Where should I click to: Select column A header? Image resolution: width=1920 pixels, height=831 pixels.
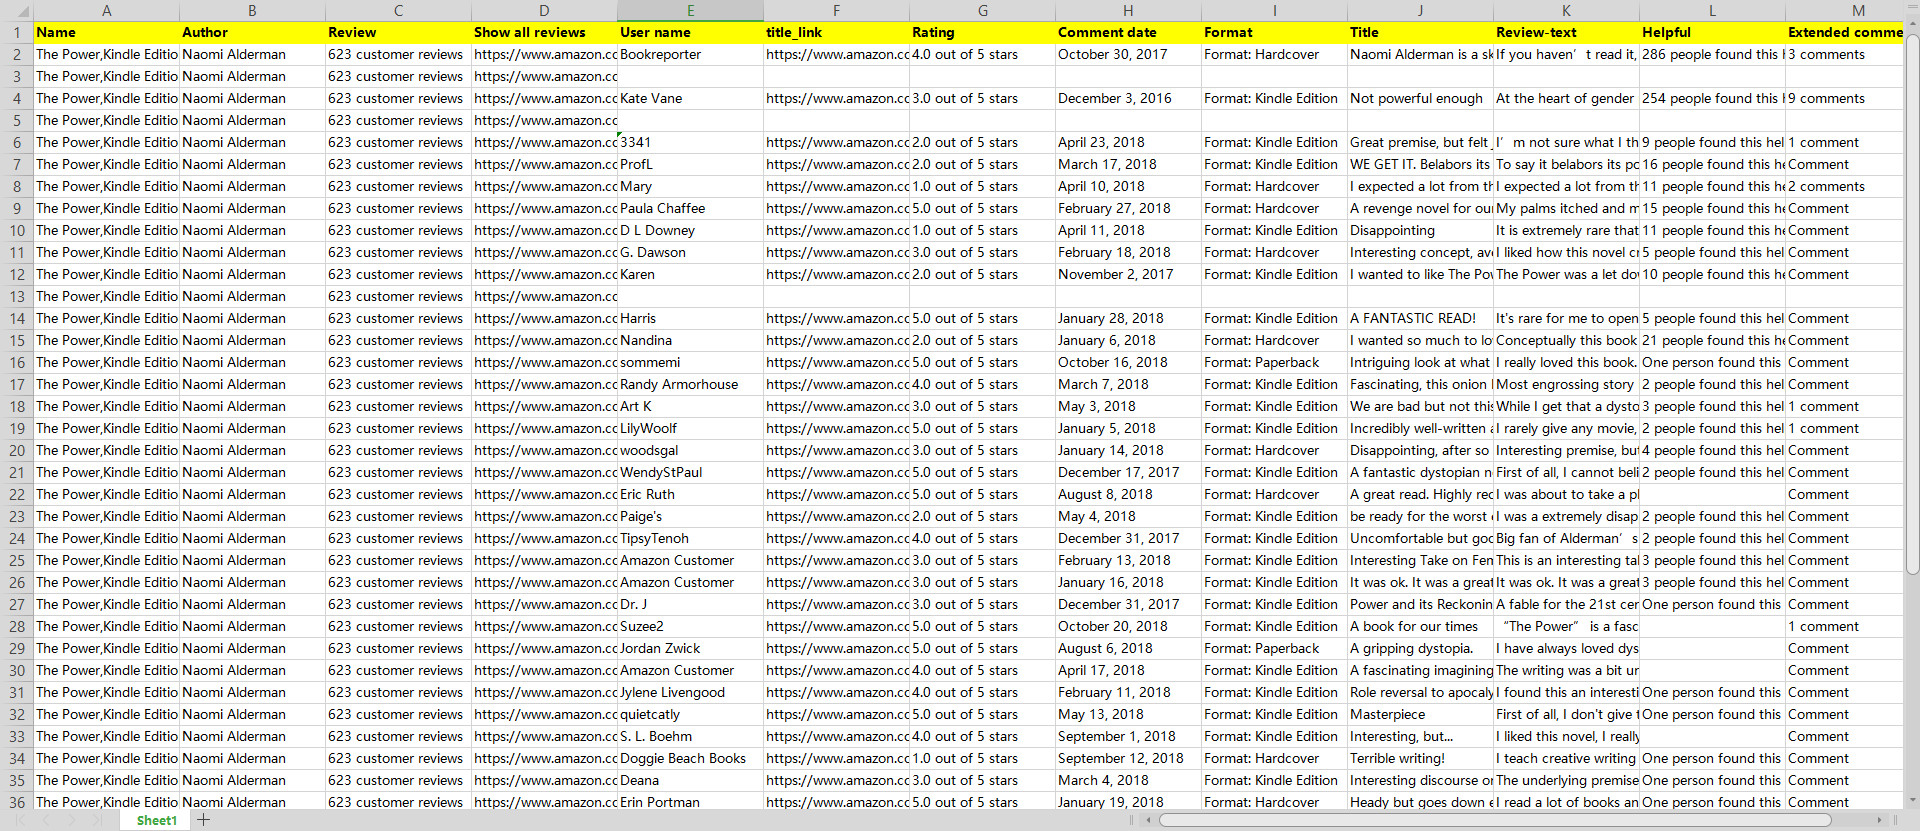point(106,10)
